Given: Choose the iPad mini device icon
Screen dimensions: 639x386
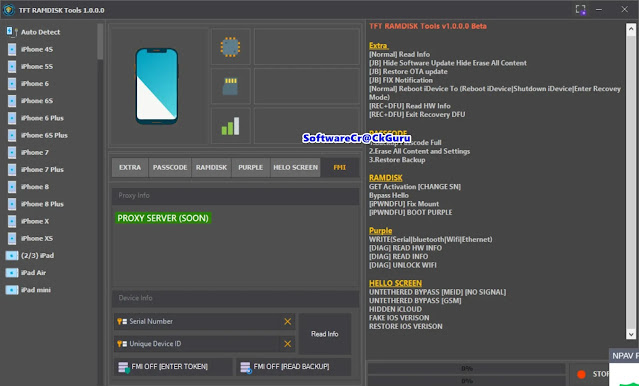Looking at the screenshot, I should click(x=12, y=290).
